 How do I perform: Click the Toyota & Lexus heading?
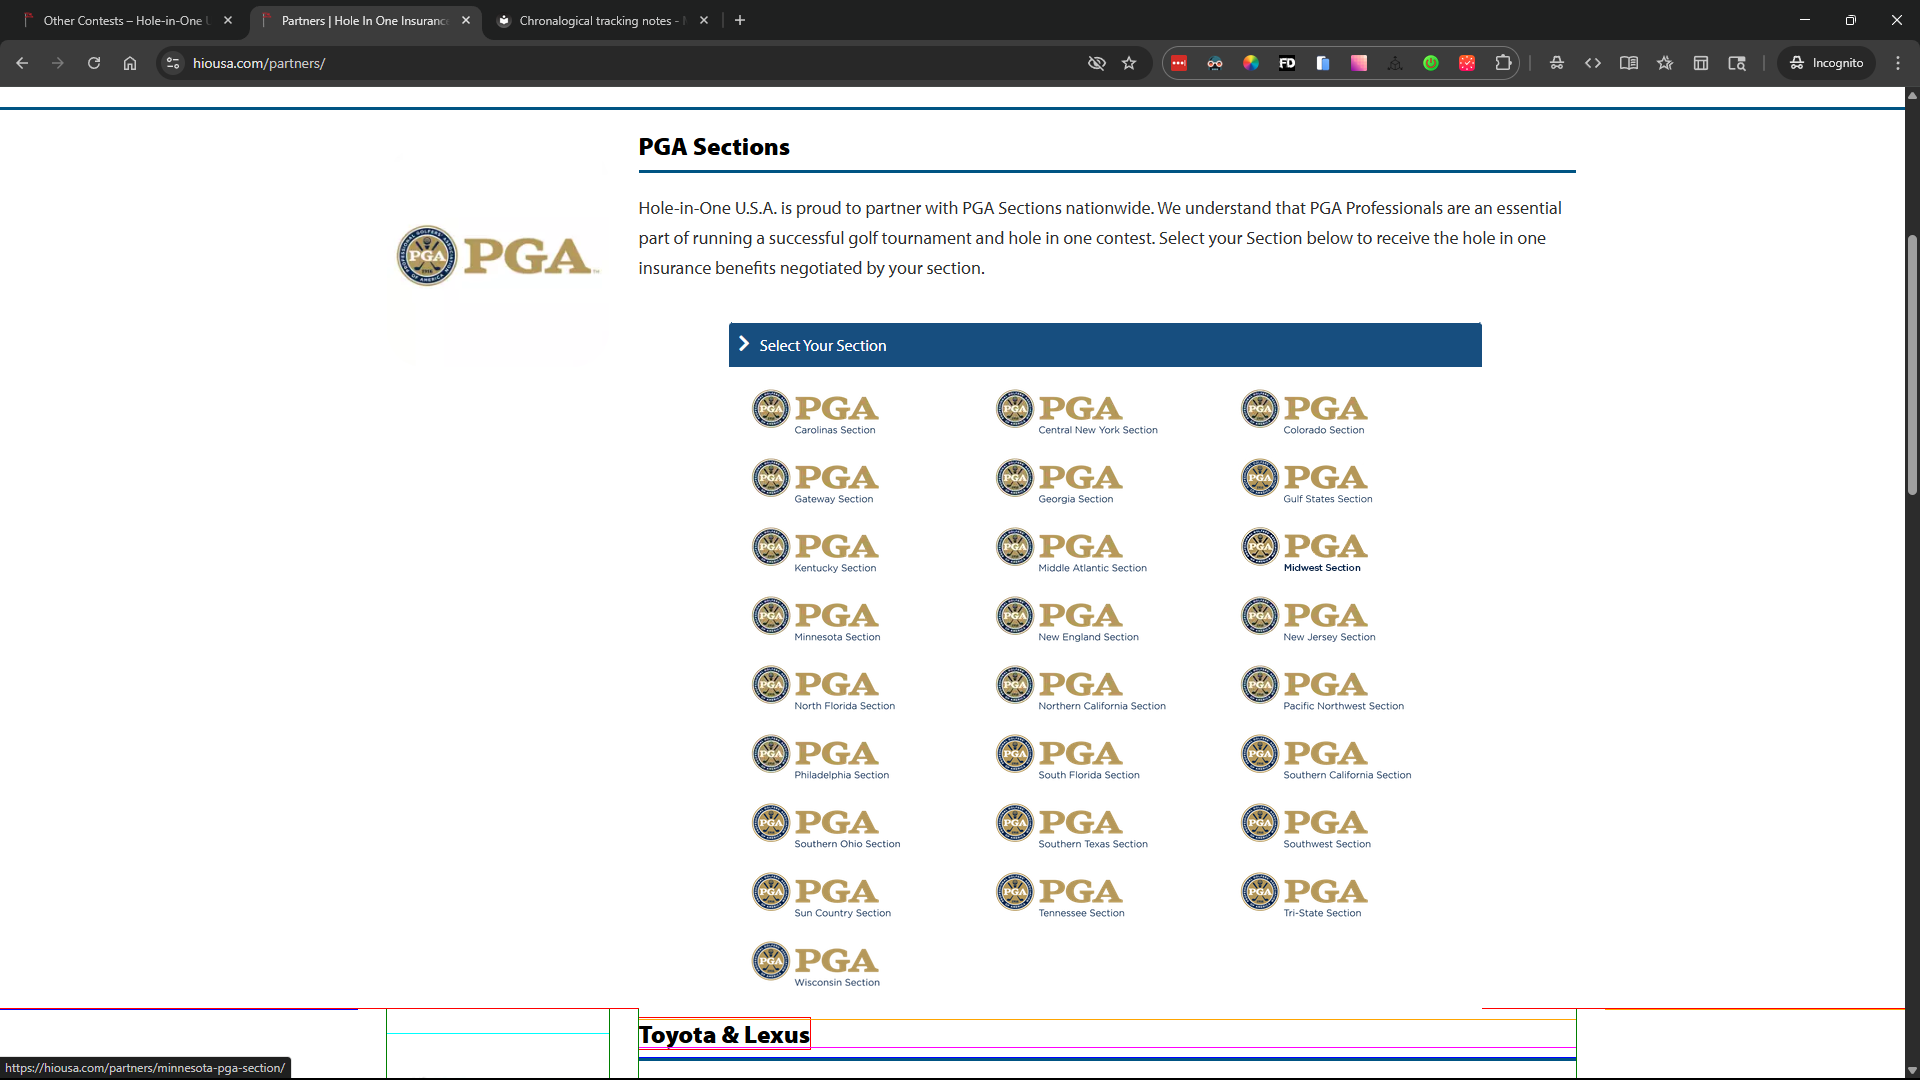[x=724, y=1035]
